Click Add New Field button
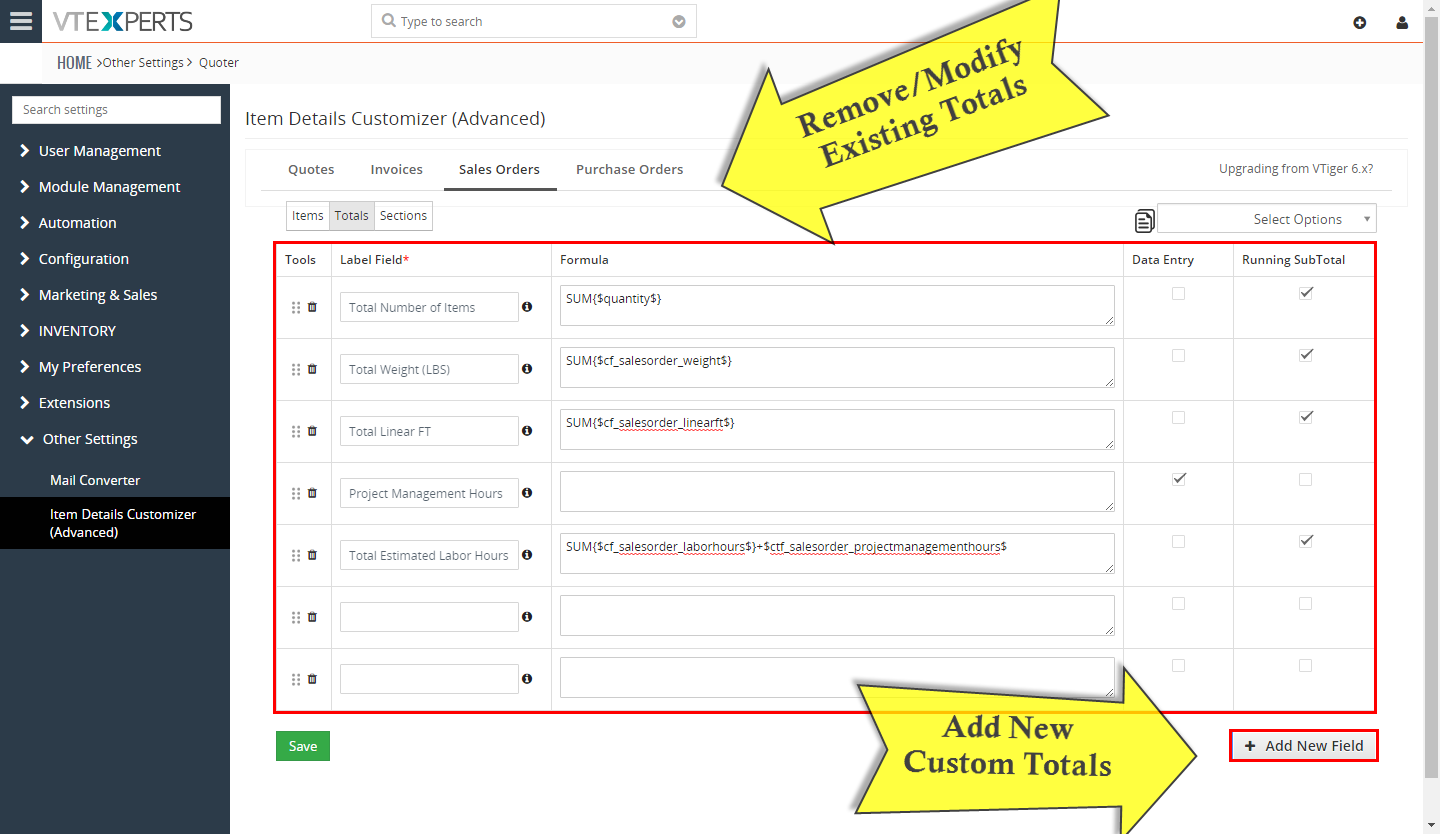The width and height of the screenshot is (1440, 834). click(1304, 746)
